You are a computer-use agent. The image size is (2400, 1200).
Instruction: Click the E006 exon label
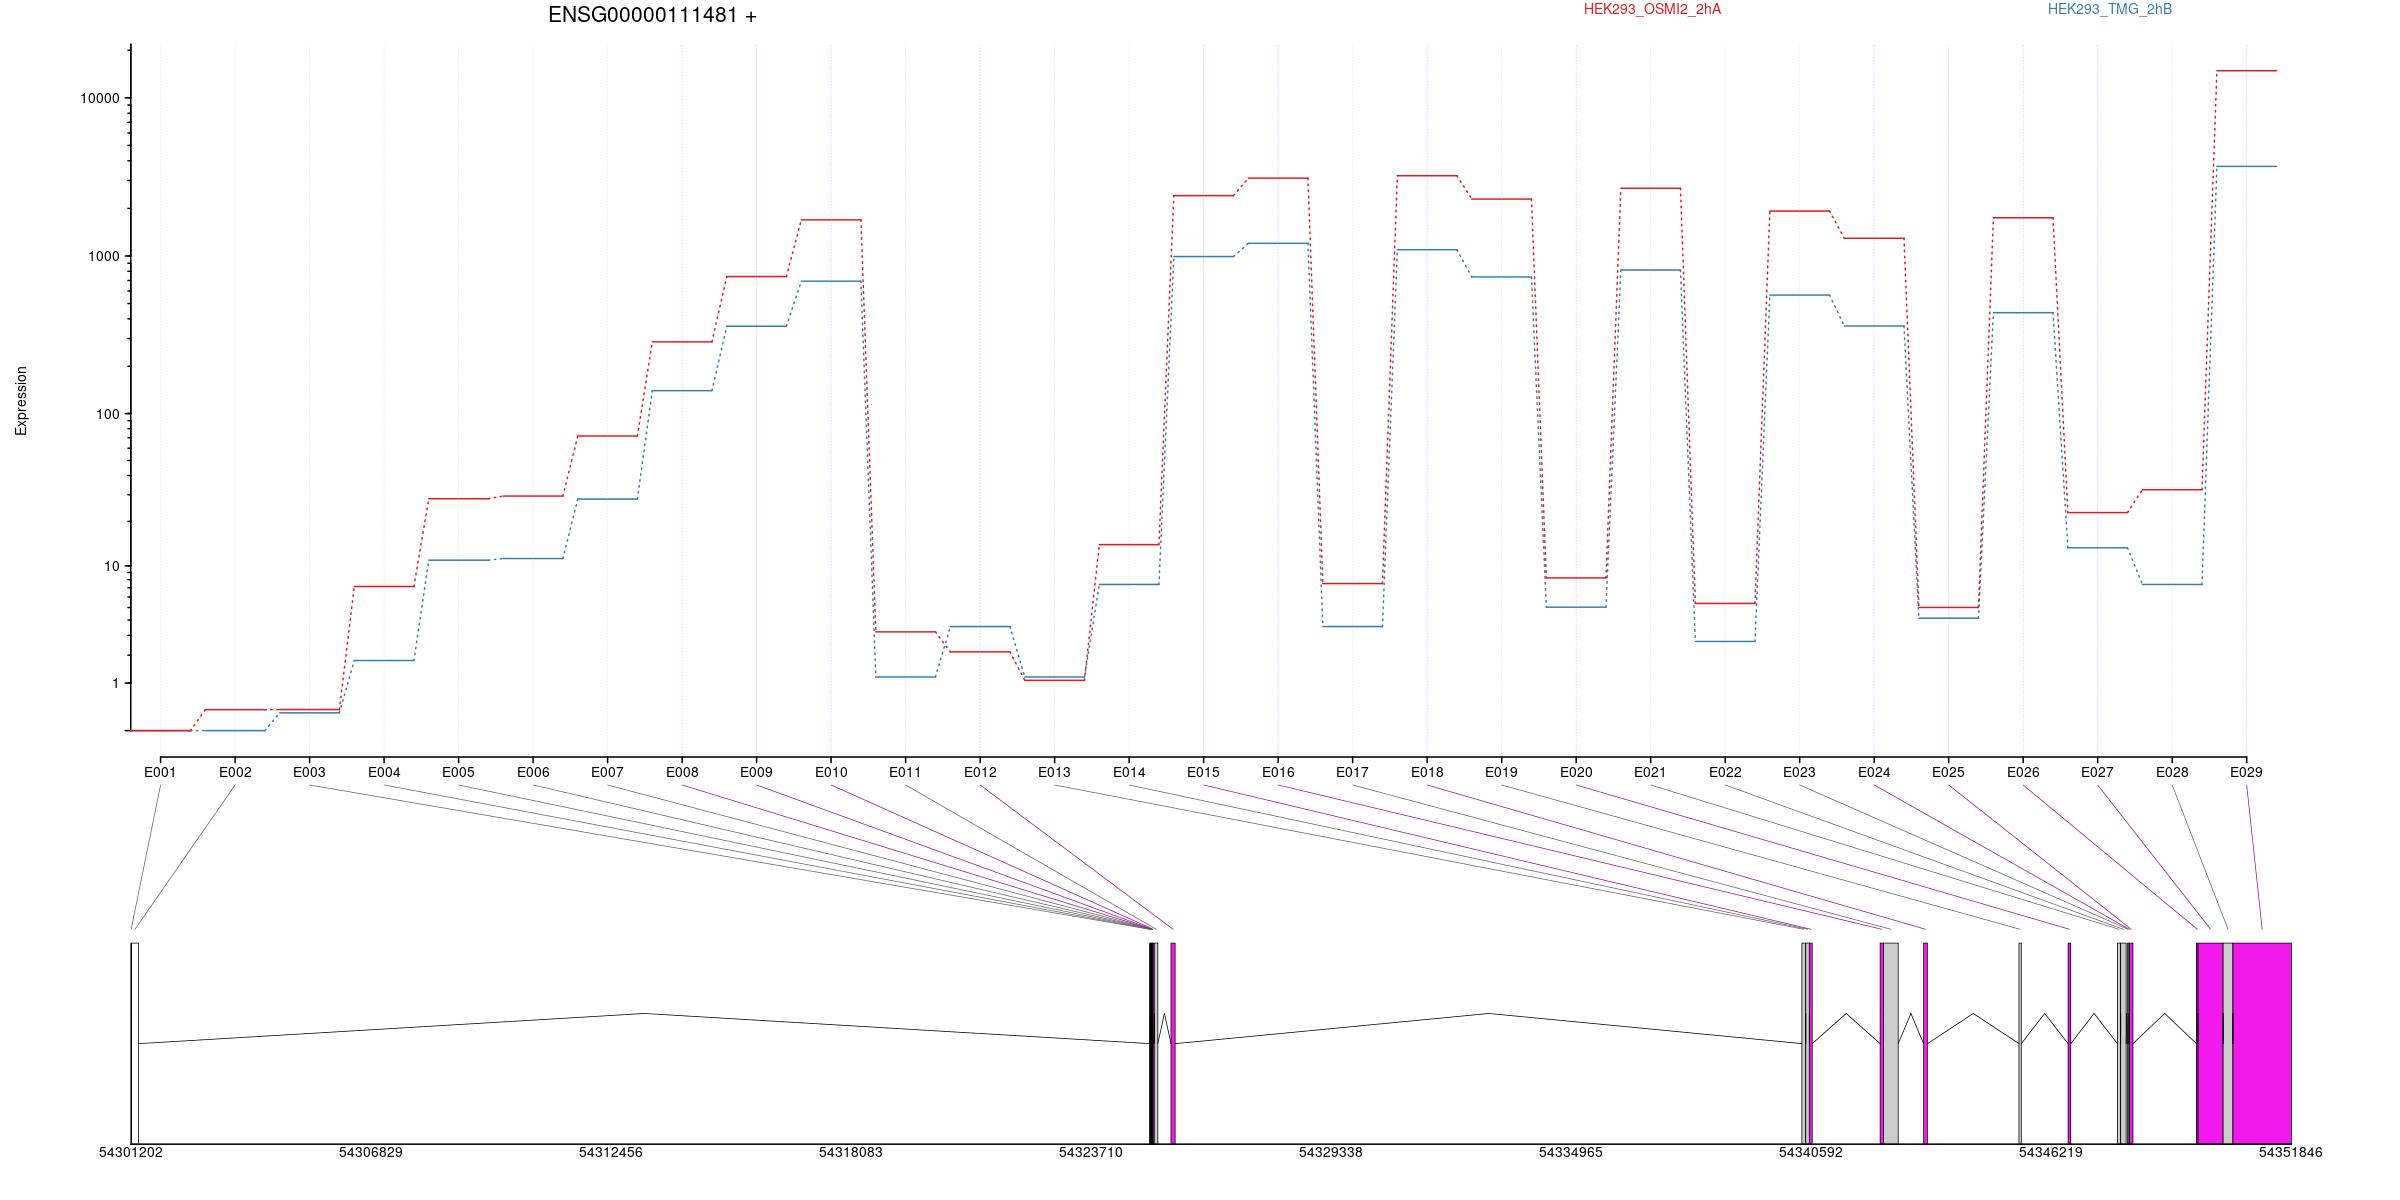[533, 772]
